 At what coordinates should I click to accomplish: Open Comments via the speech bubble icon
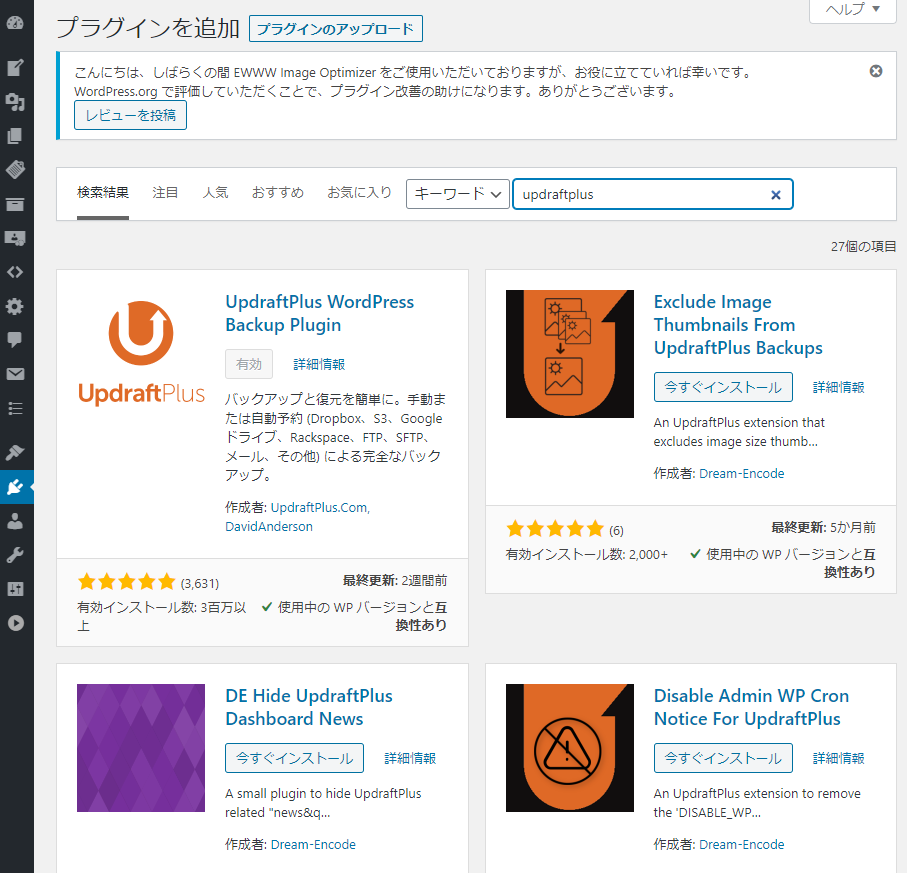pos(15,340)
